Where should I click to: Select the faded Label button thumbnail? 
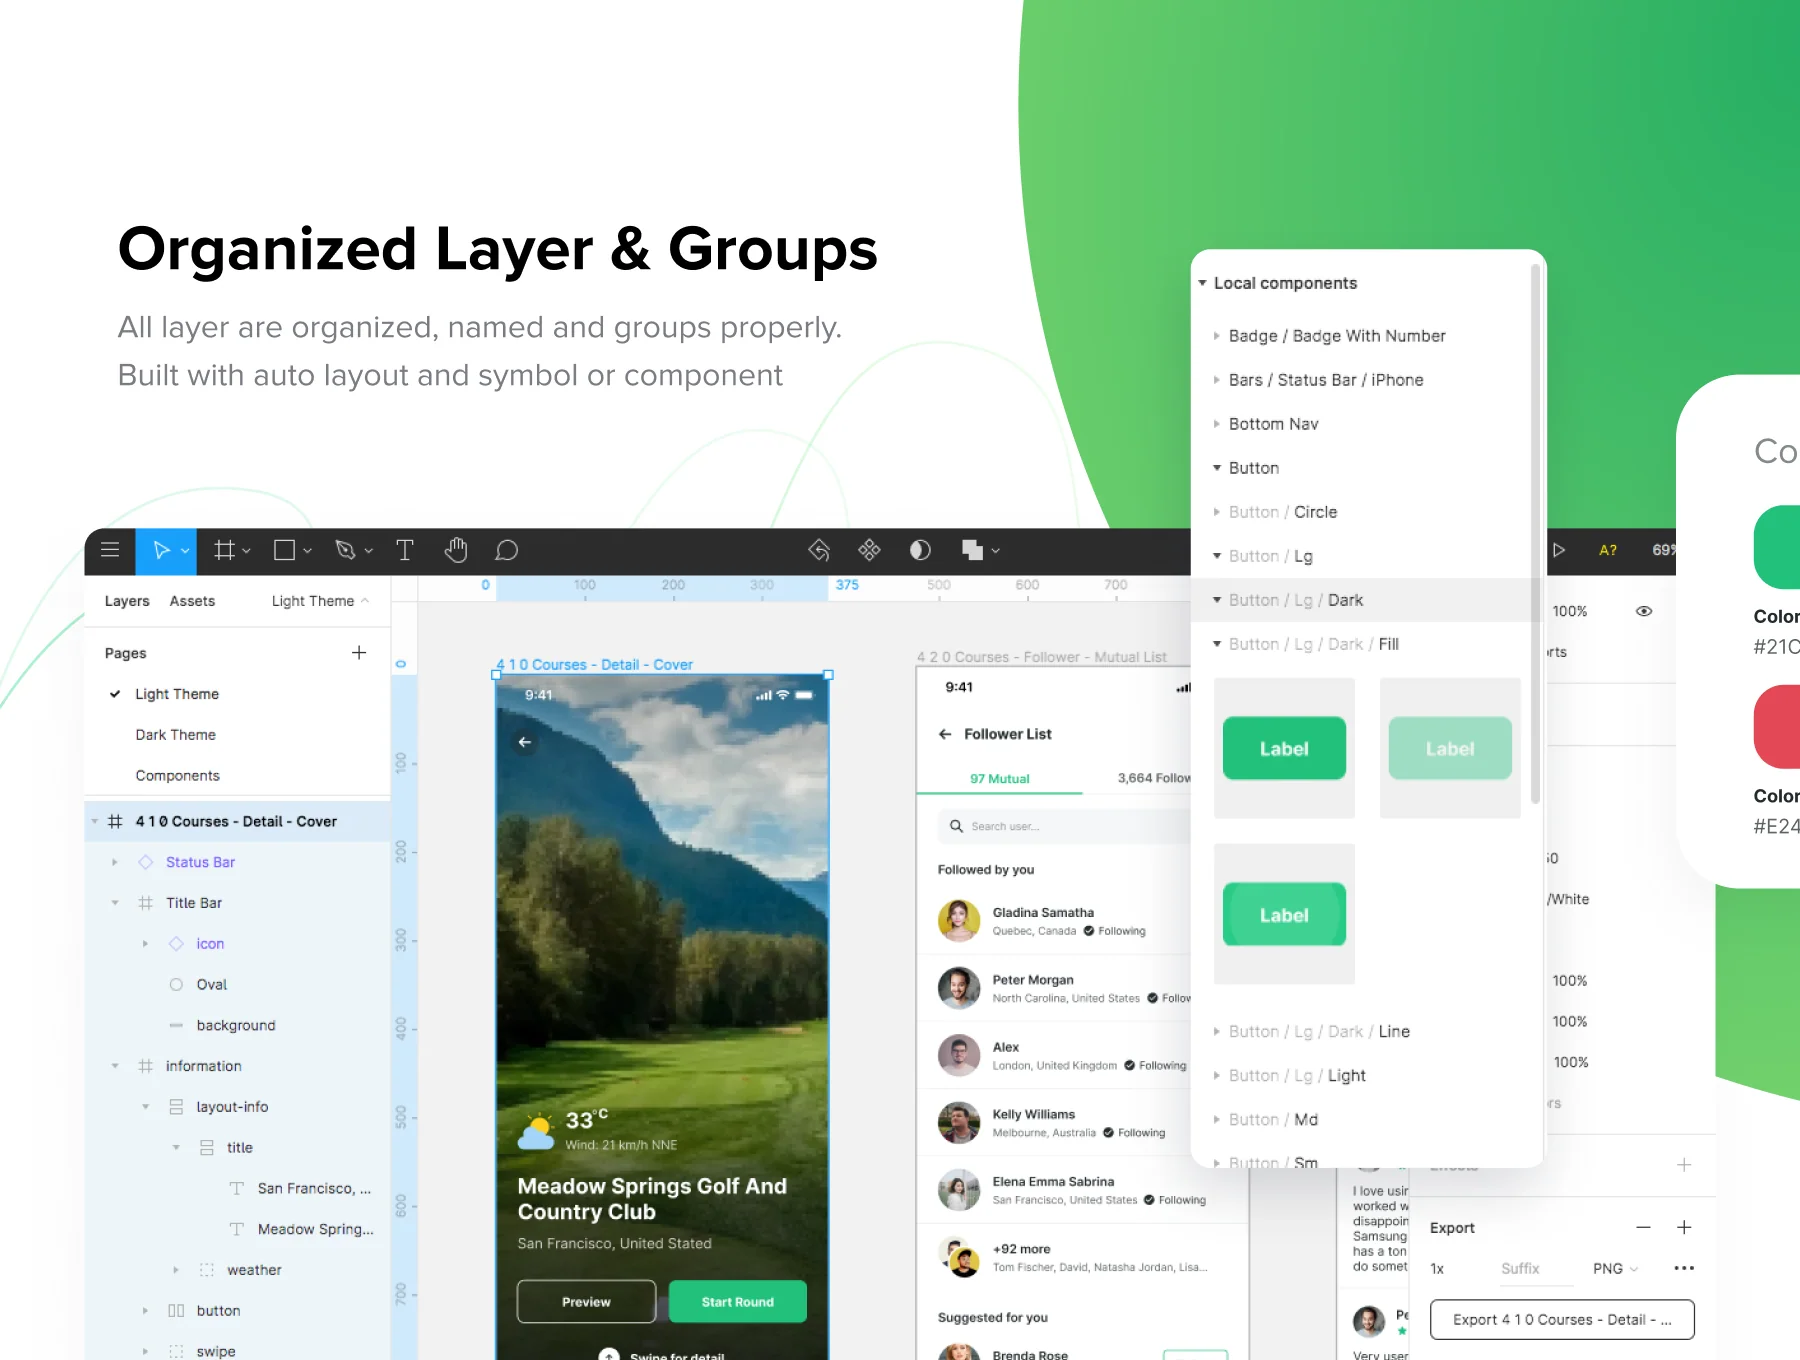[1450, 748]
